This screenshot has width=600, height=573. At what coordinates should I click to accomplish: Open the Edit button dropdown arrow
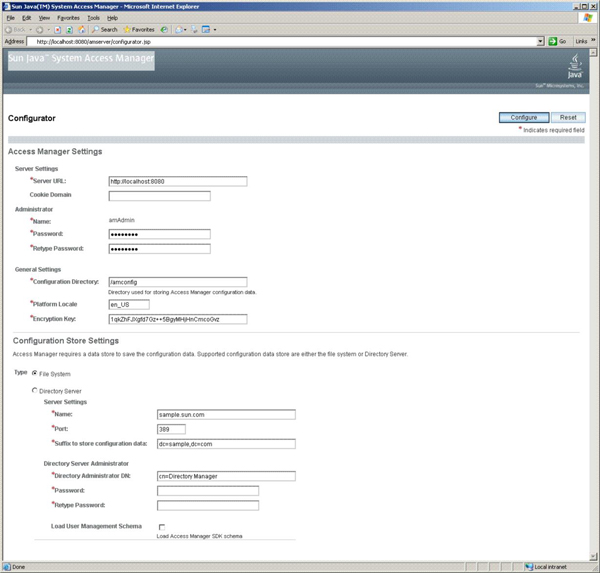[x=215, y=29]
